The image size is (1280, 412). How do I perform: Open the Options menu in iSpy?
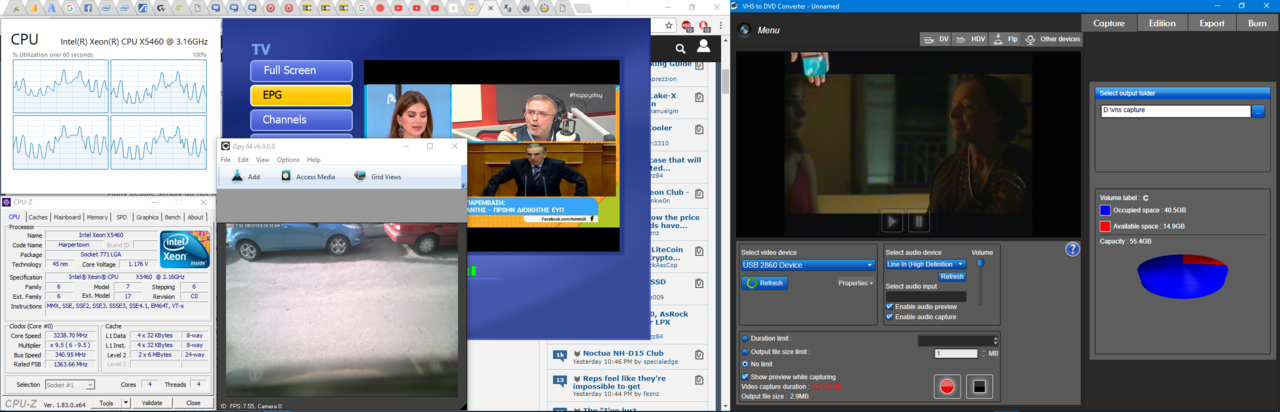click(x=288, y=160)
